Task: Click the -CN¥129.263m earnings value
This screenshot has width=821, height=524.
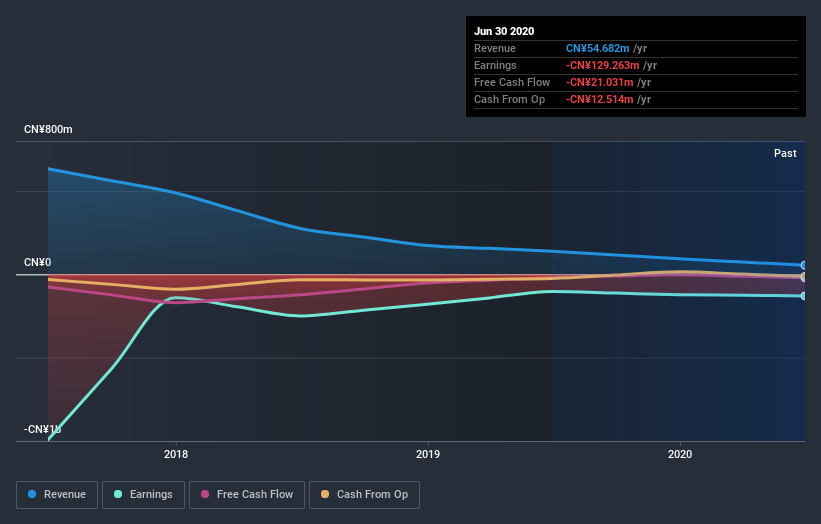Action: tap(603, 65)
